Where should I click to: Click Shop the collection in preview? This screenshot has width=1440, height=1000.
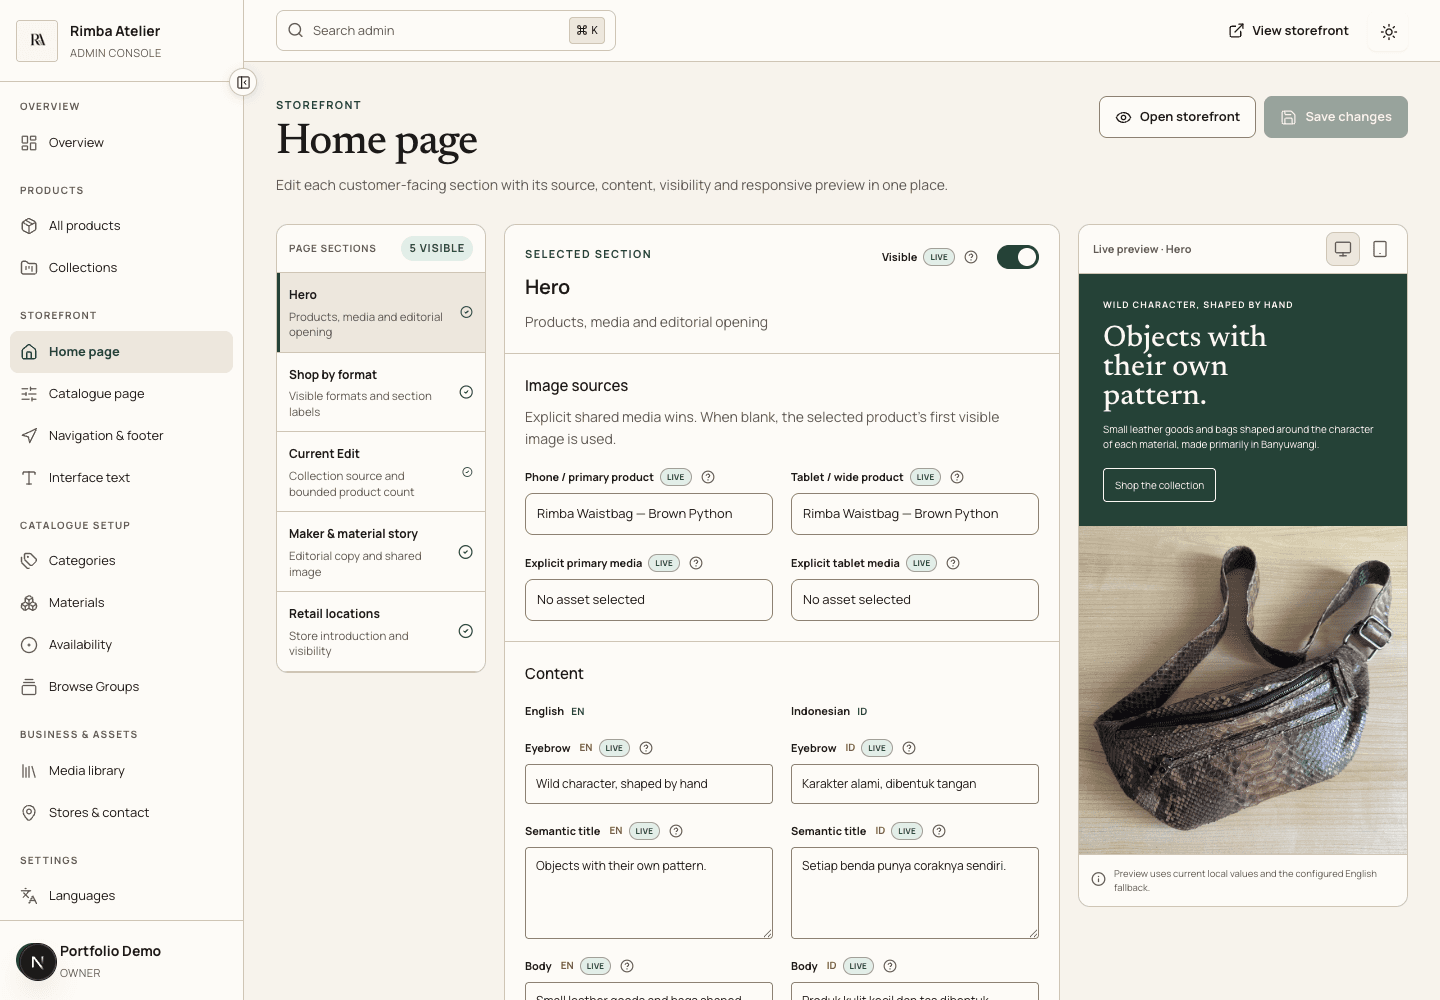1159,485
